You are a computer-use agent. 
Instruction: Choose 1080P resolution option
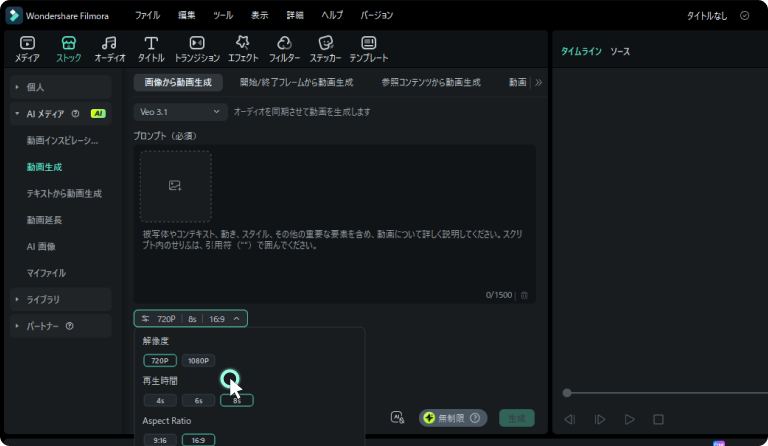pos(199,360)
